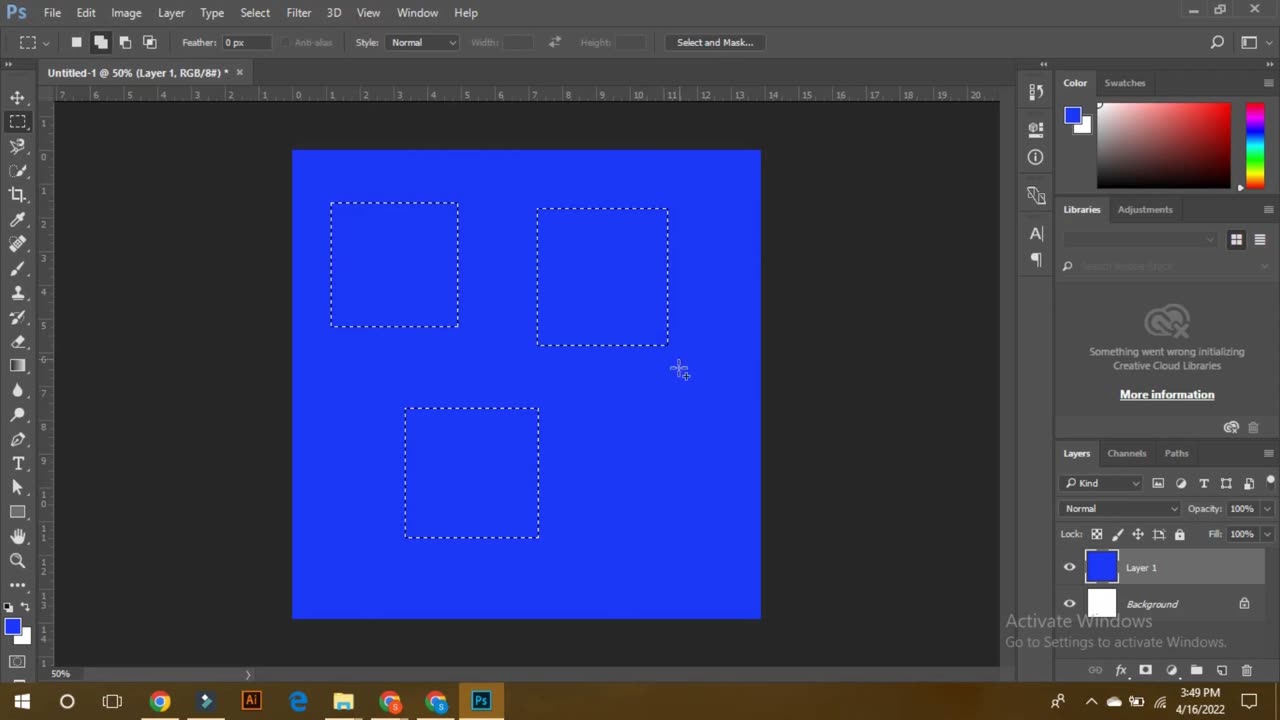Select the Quick Selection tool
The height and width of the screenshot is (720, 1280).
point(18,171)
